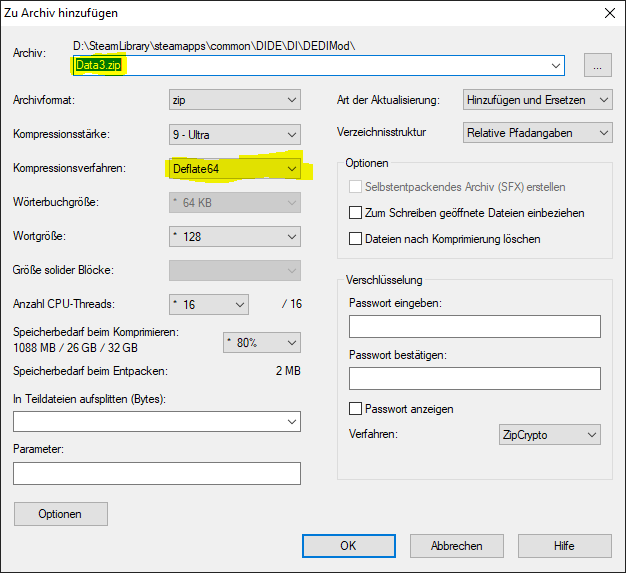Open the Verfahren ZipCrypto dropdown
626x573 pixels.
(x=550, y=434)
